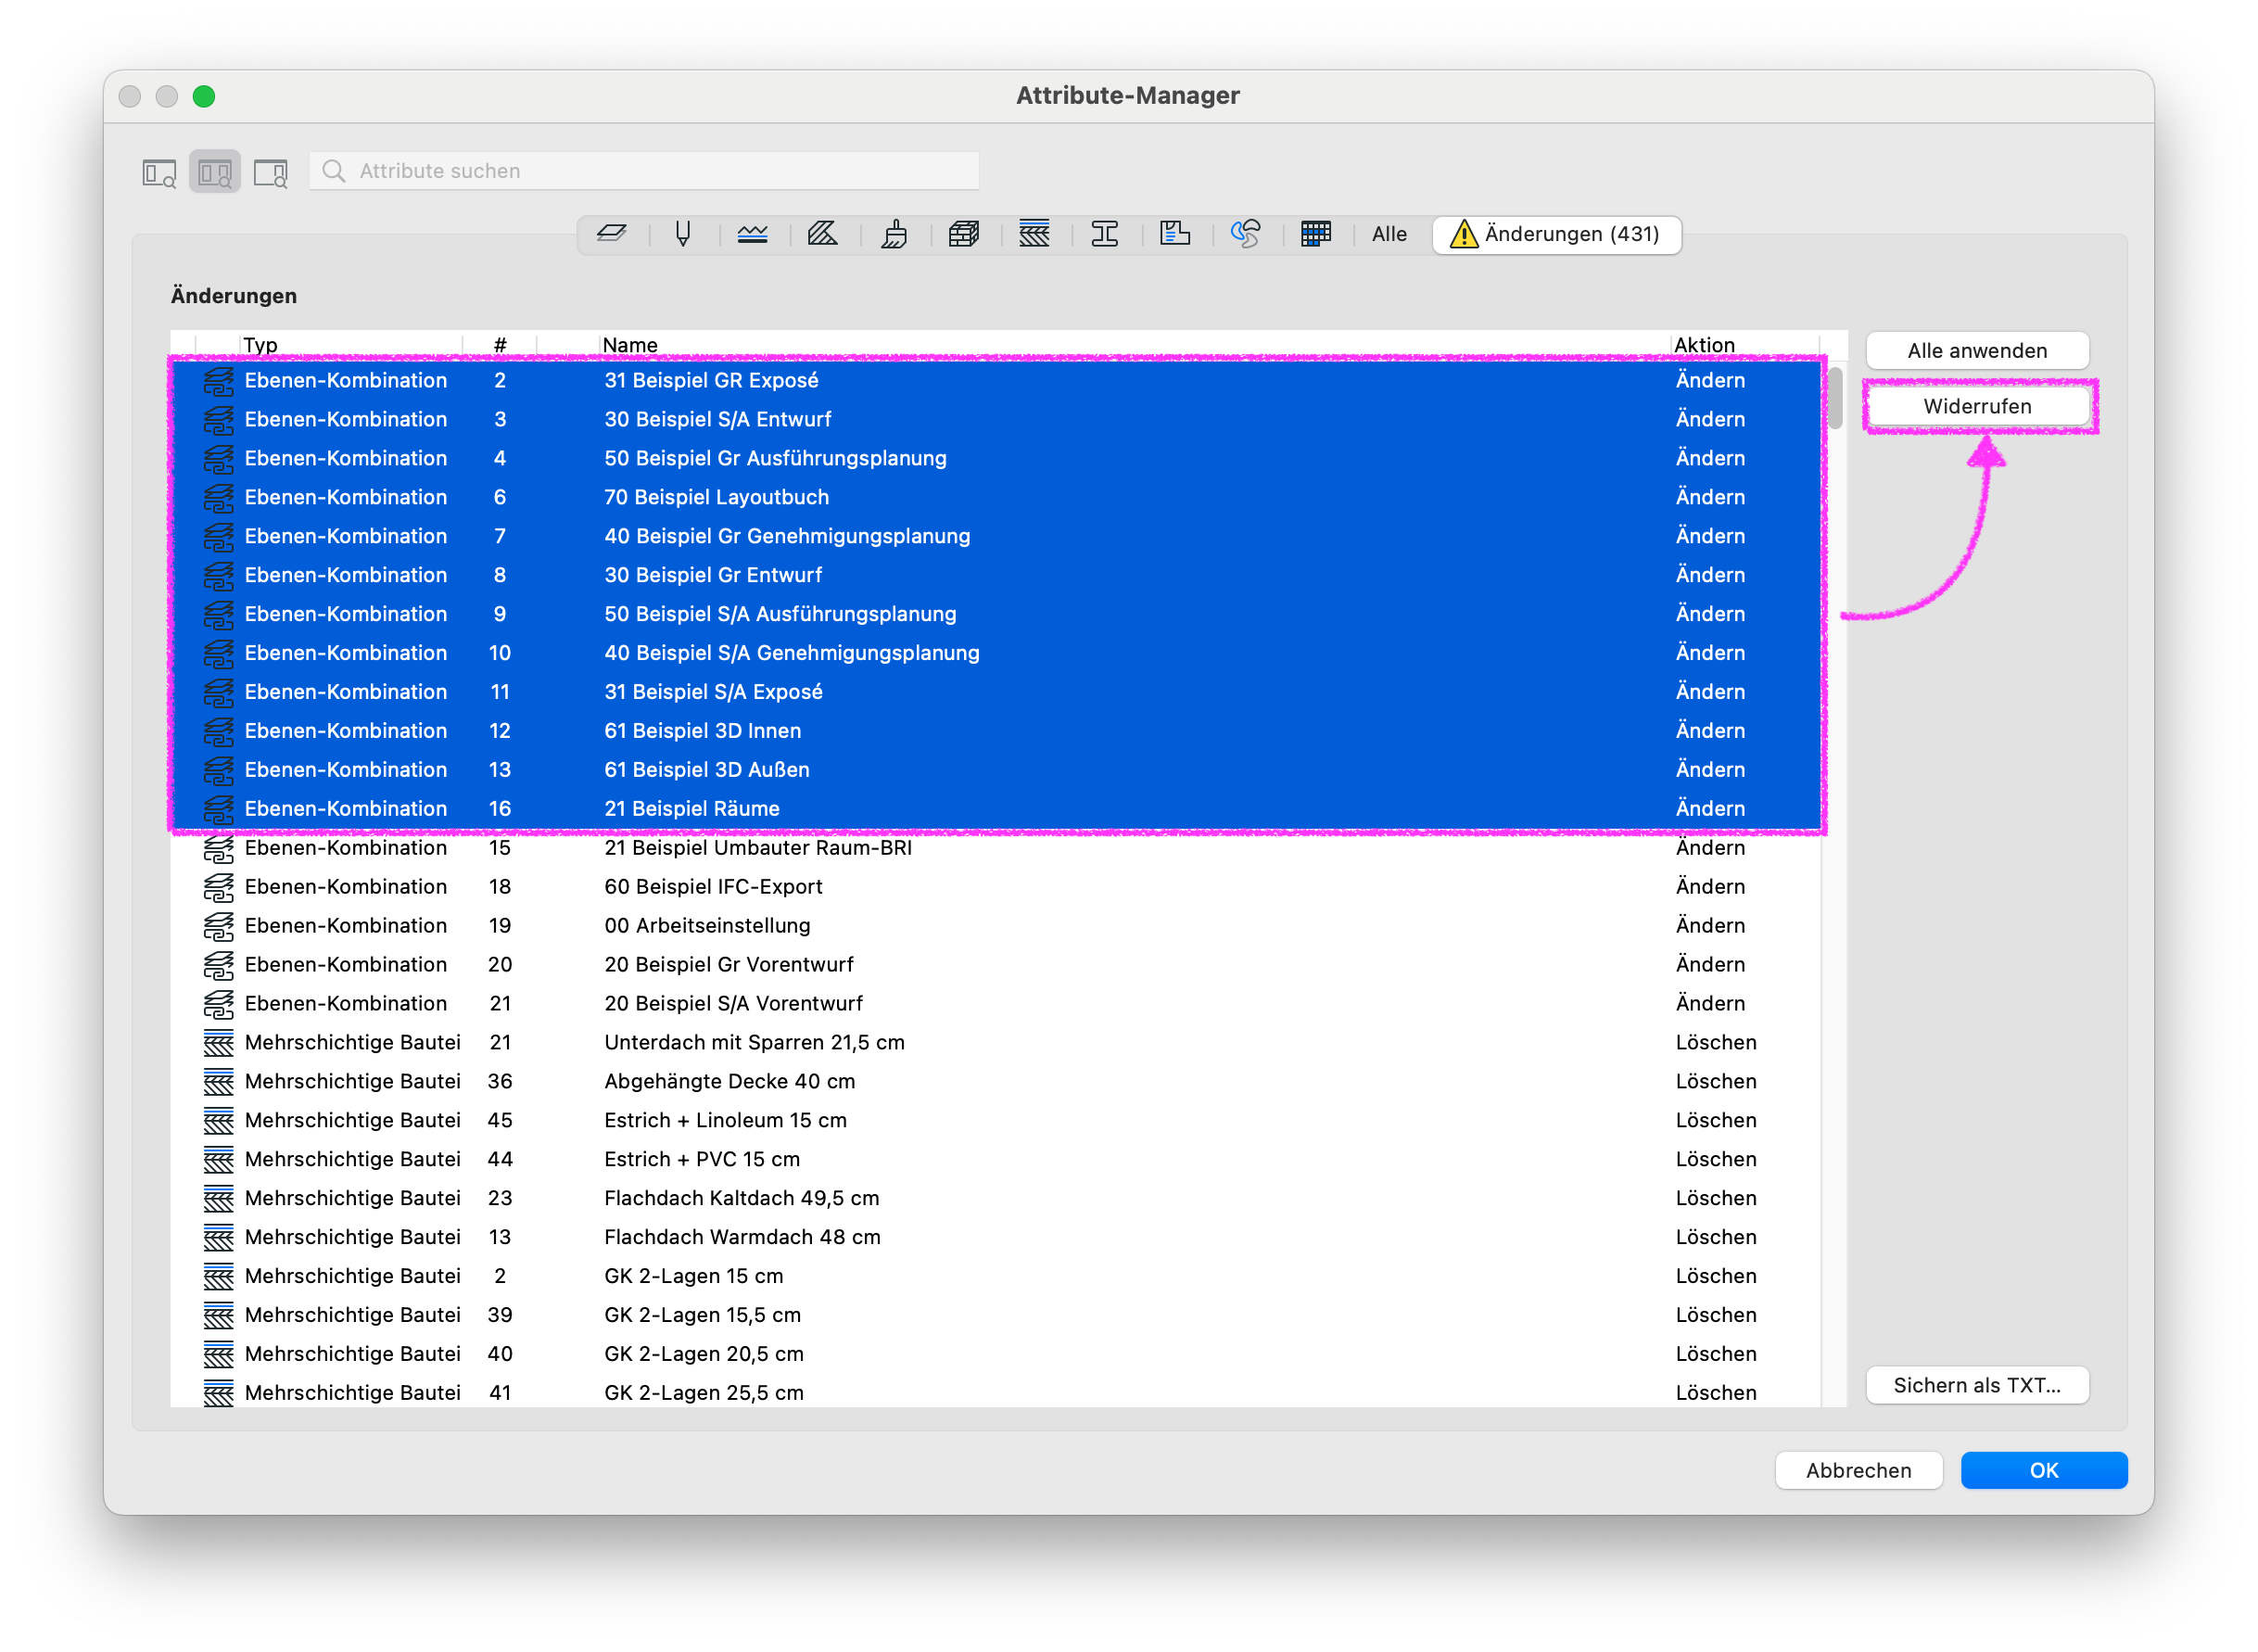Select row Abgehängte Decke 40 cm
Image resolution: width=2258 pixels, height=1652 pixels.
coord(996,1082)
